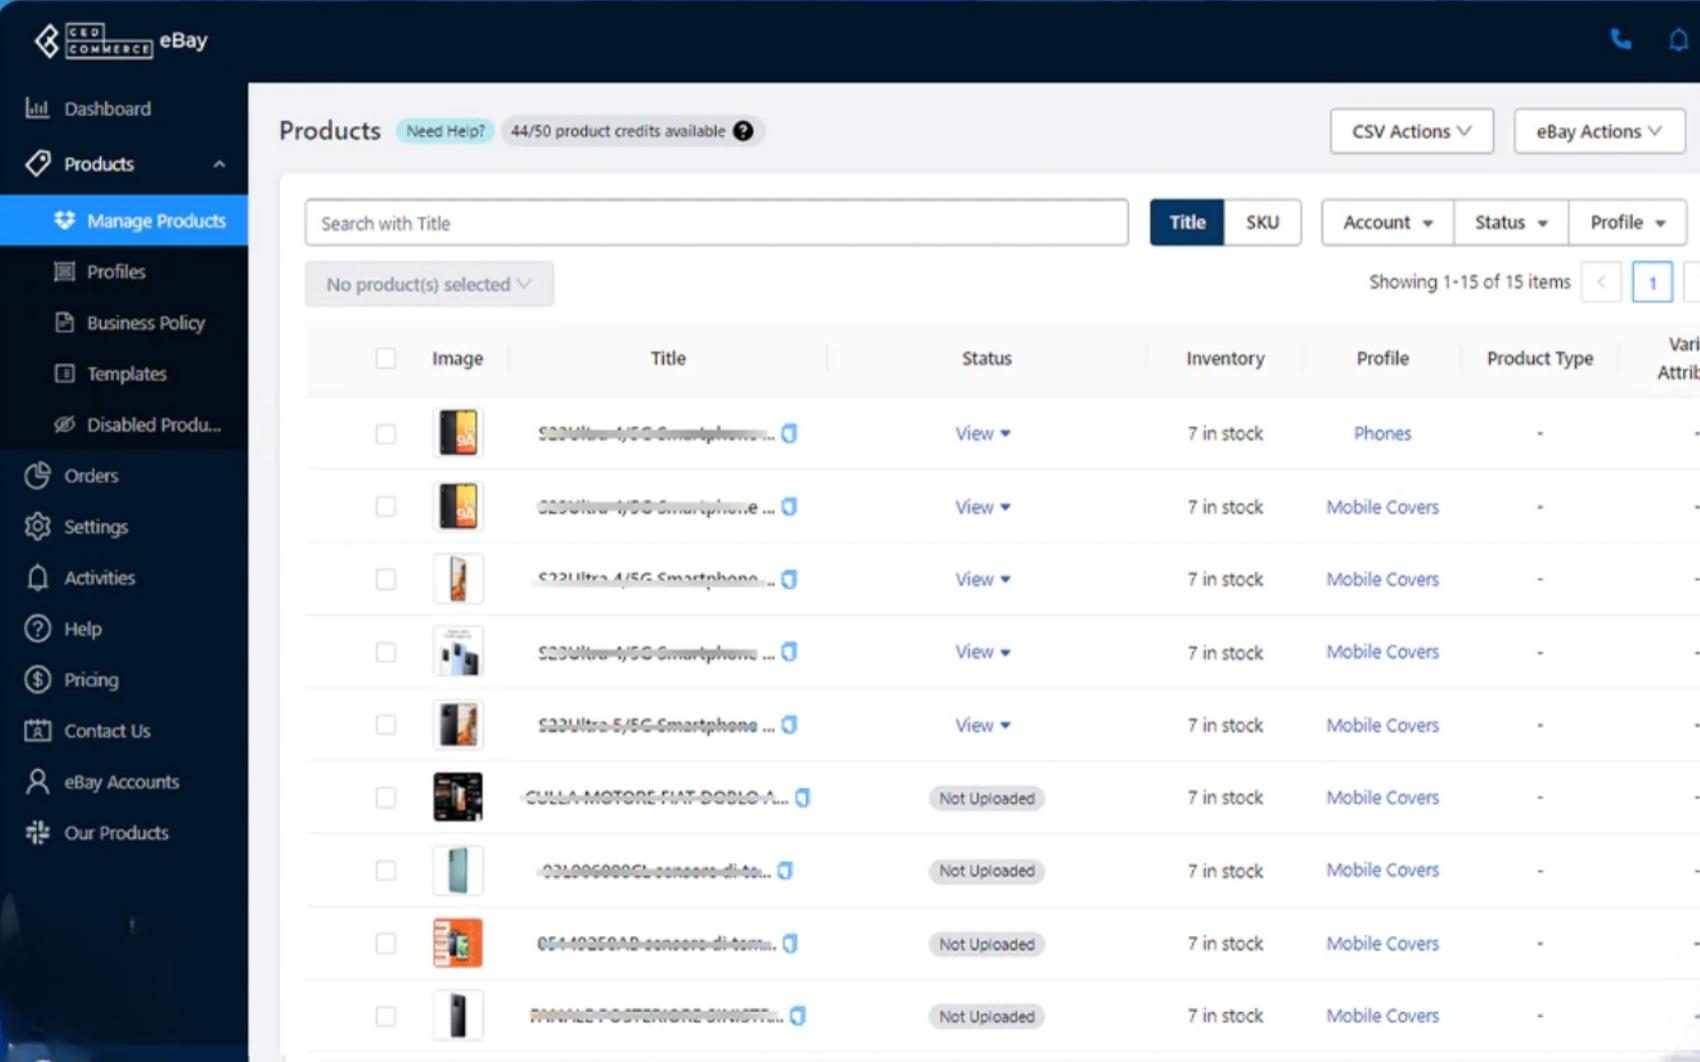
Task: Click the Business Policy document icon
Action: tap(65, 322)
